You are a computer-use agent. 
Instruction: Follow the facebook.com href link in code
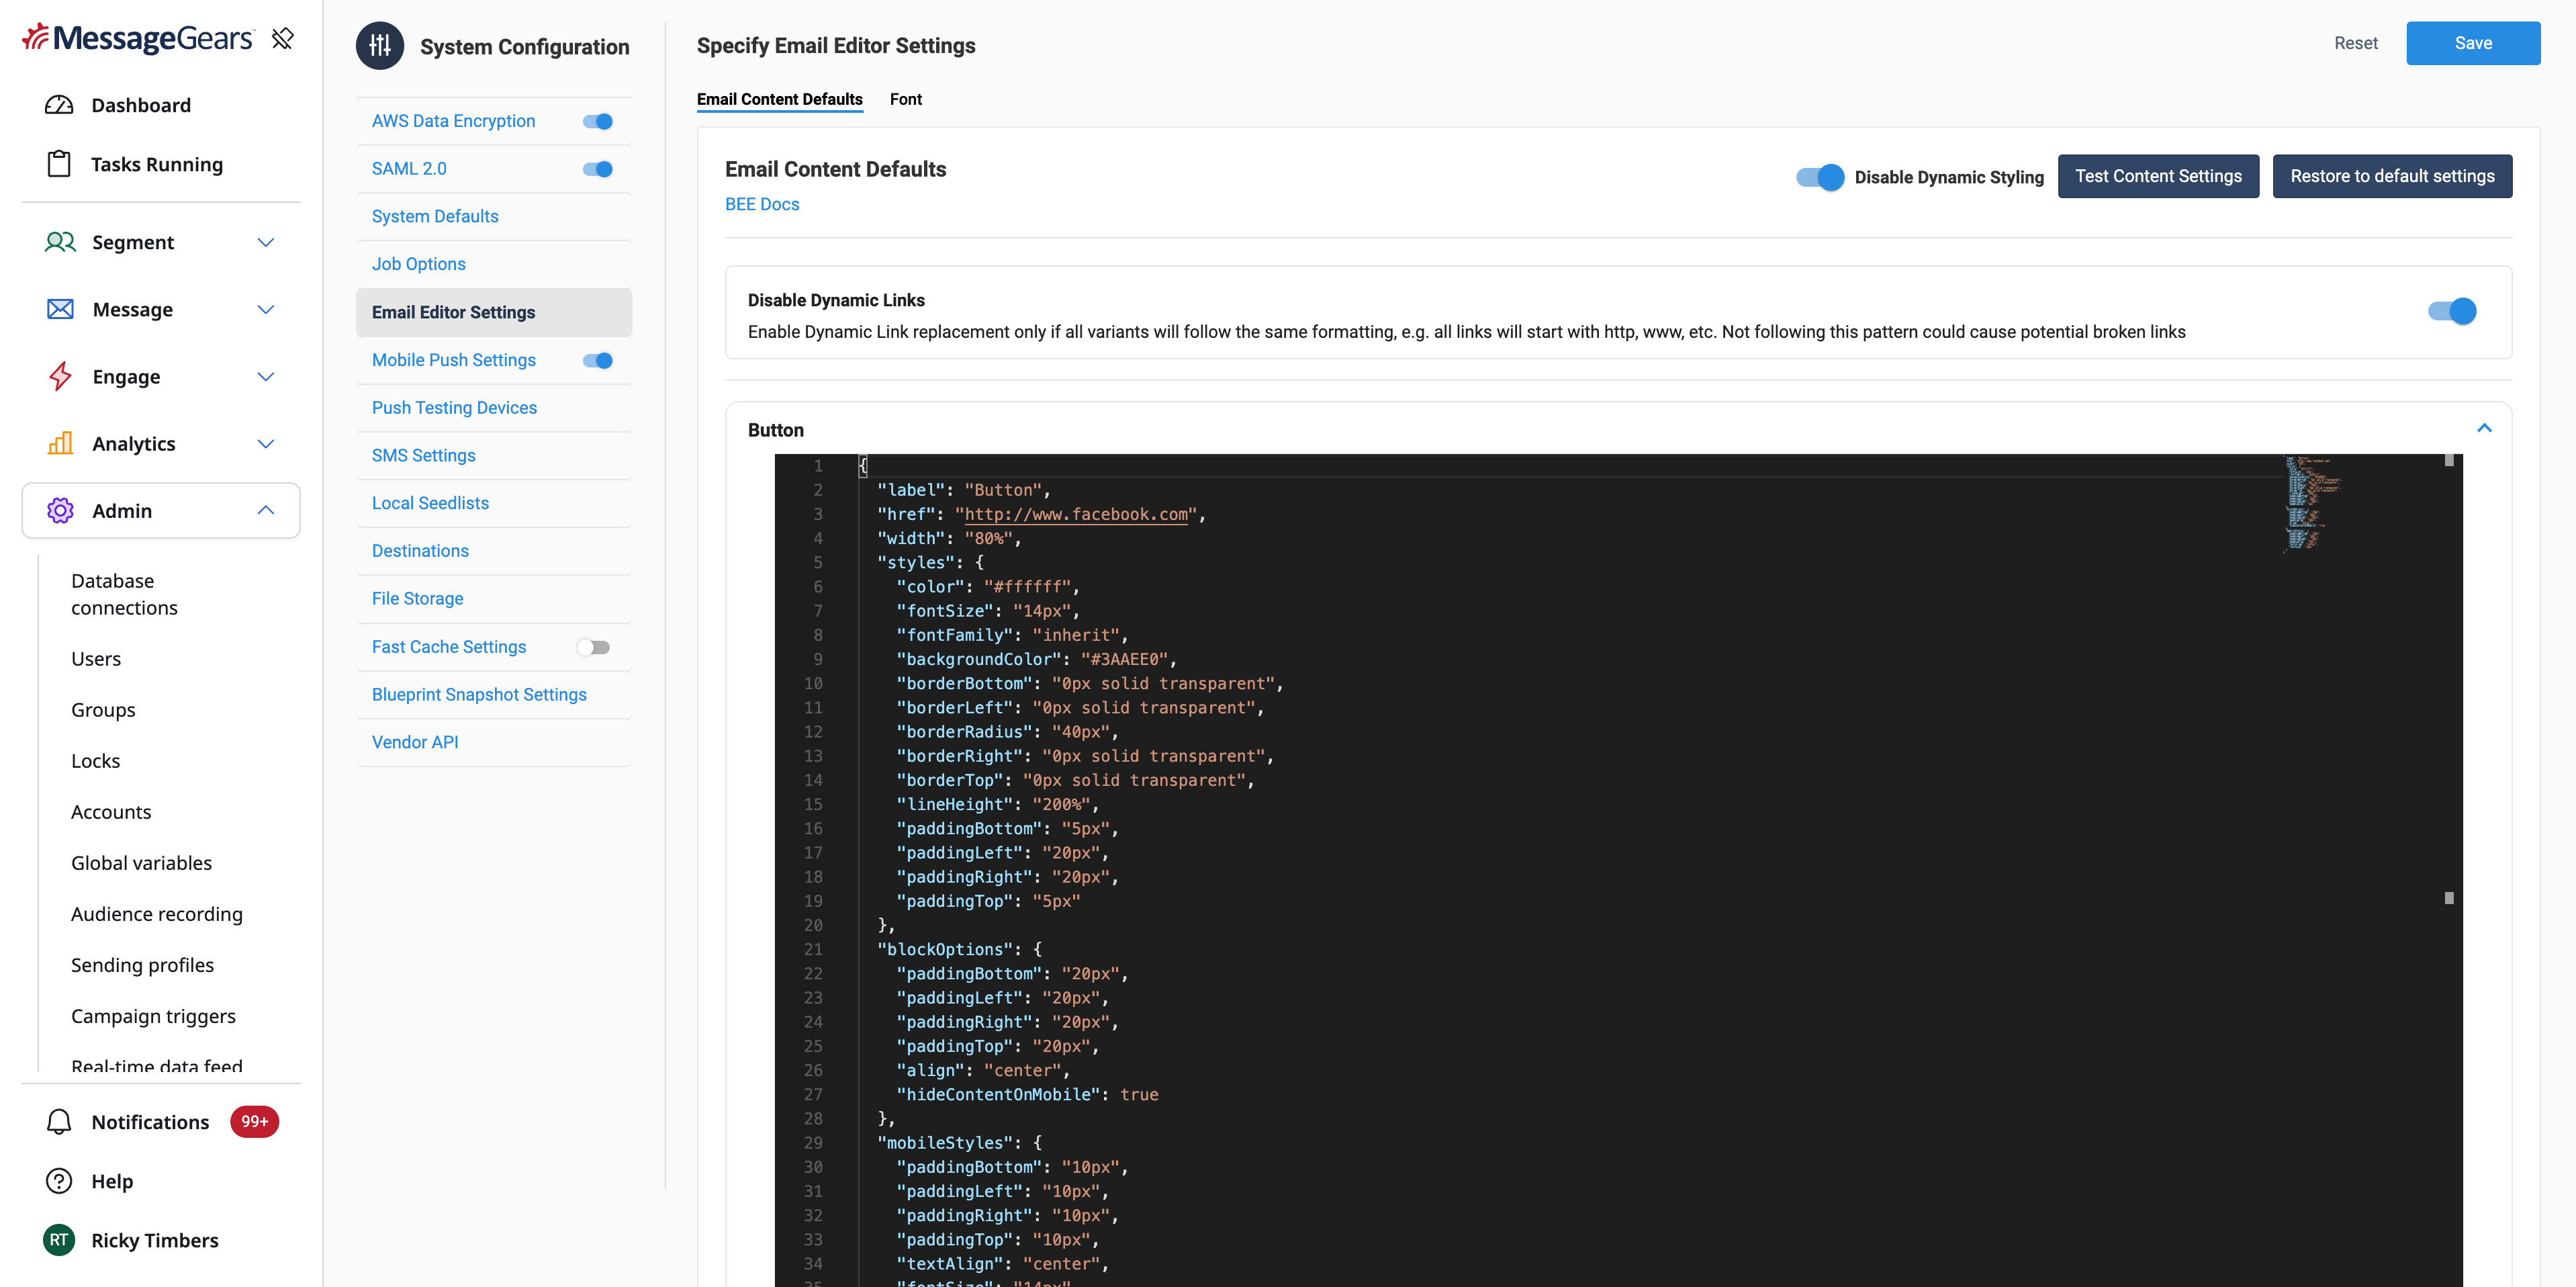coord(1076,514)
